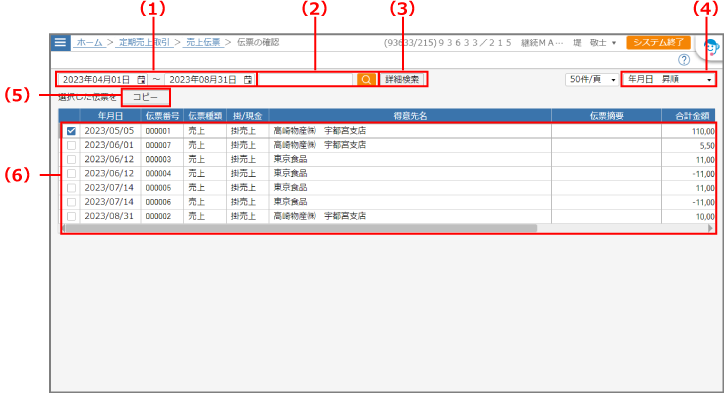Open the start date calendar picker
This screenshot has width=724, height=393.
coord(141,80)
